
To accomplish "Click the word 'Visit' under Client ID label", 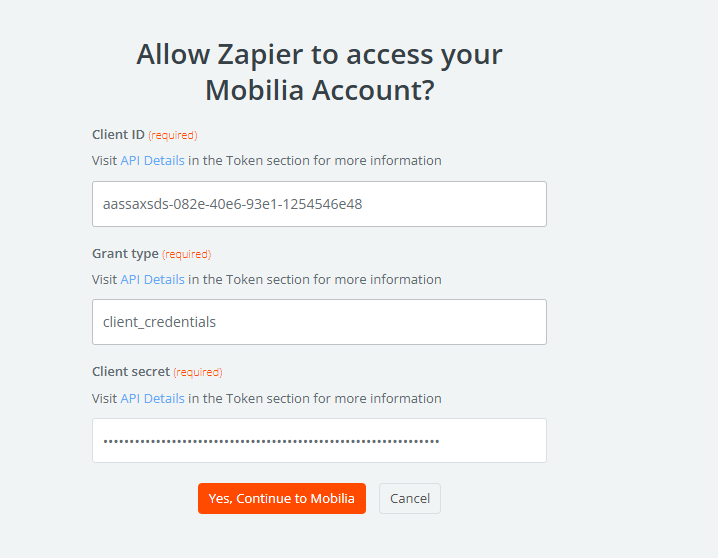I will [x=104, y=160].
